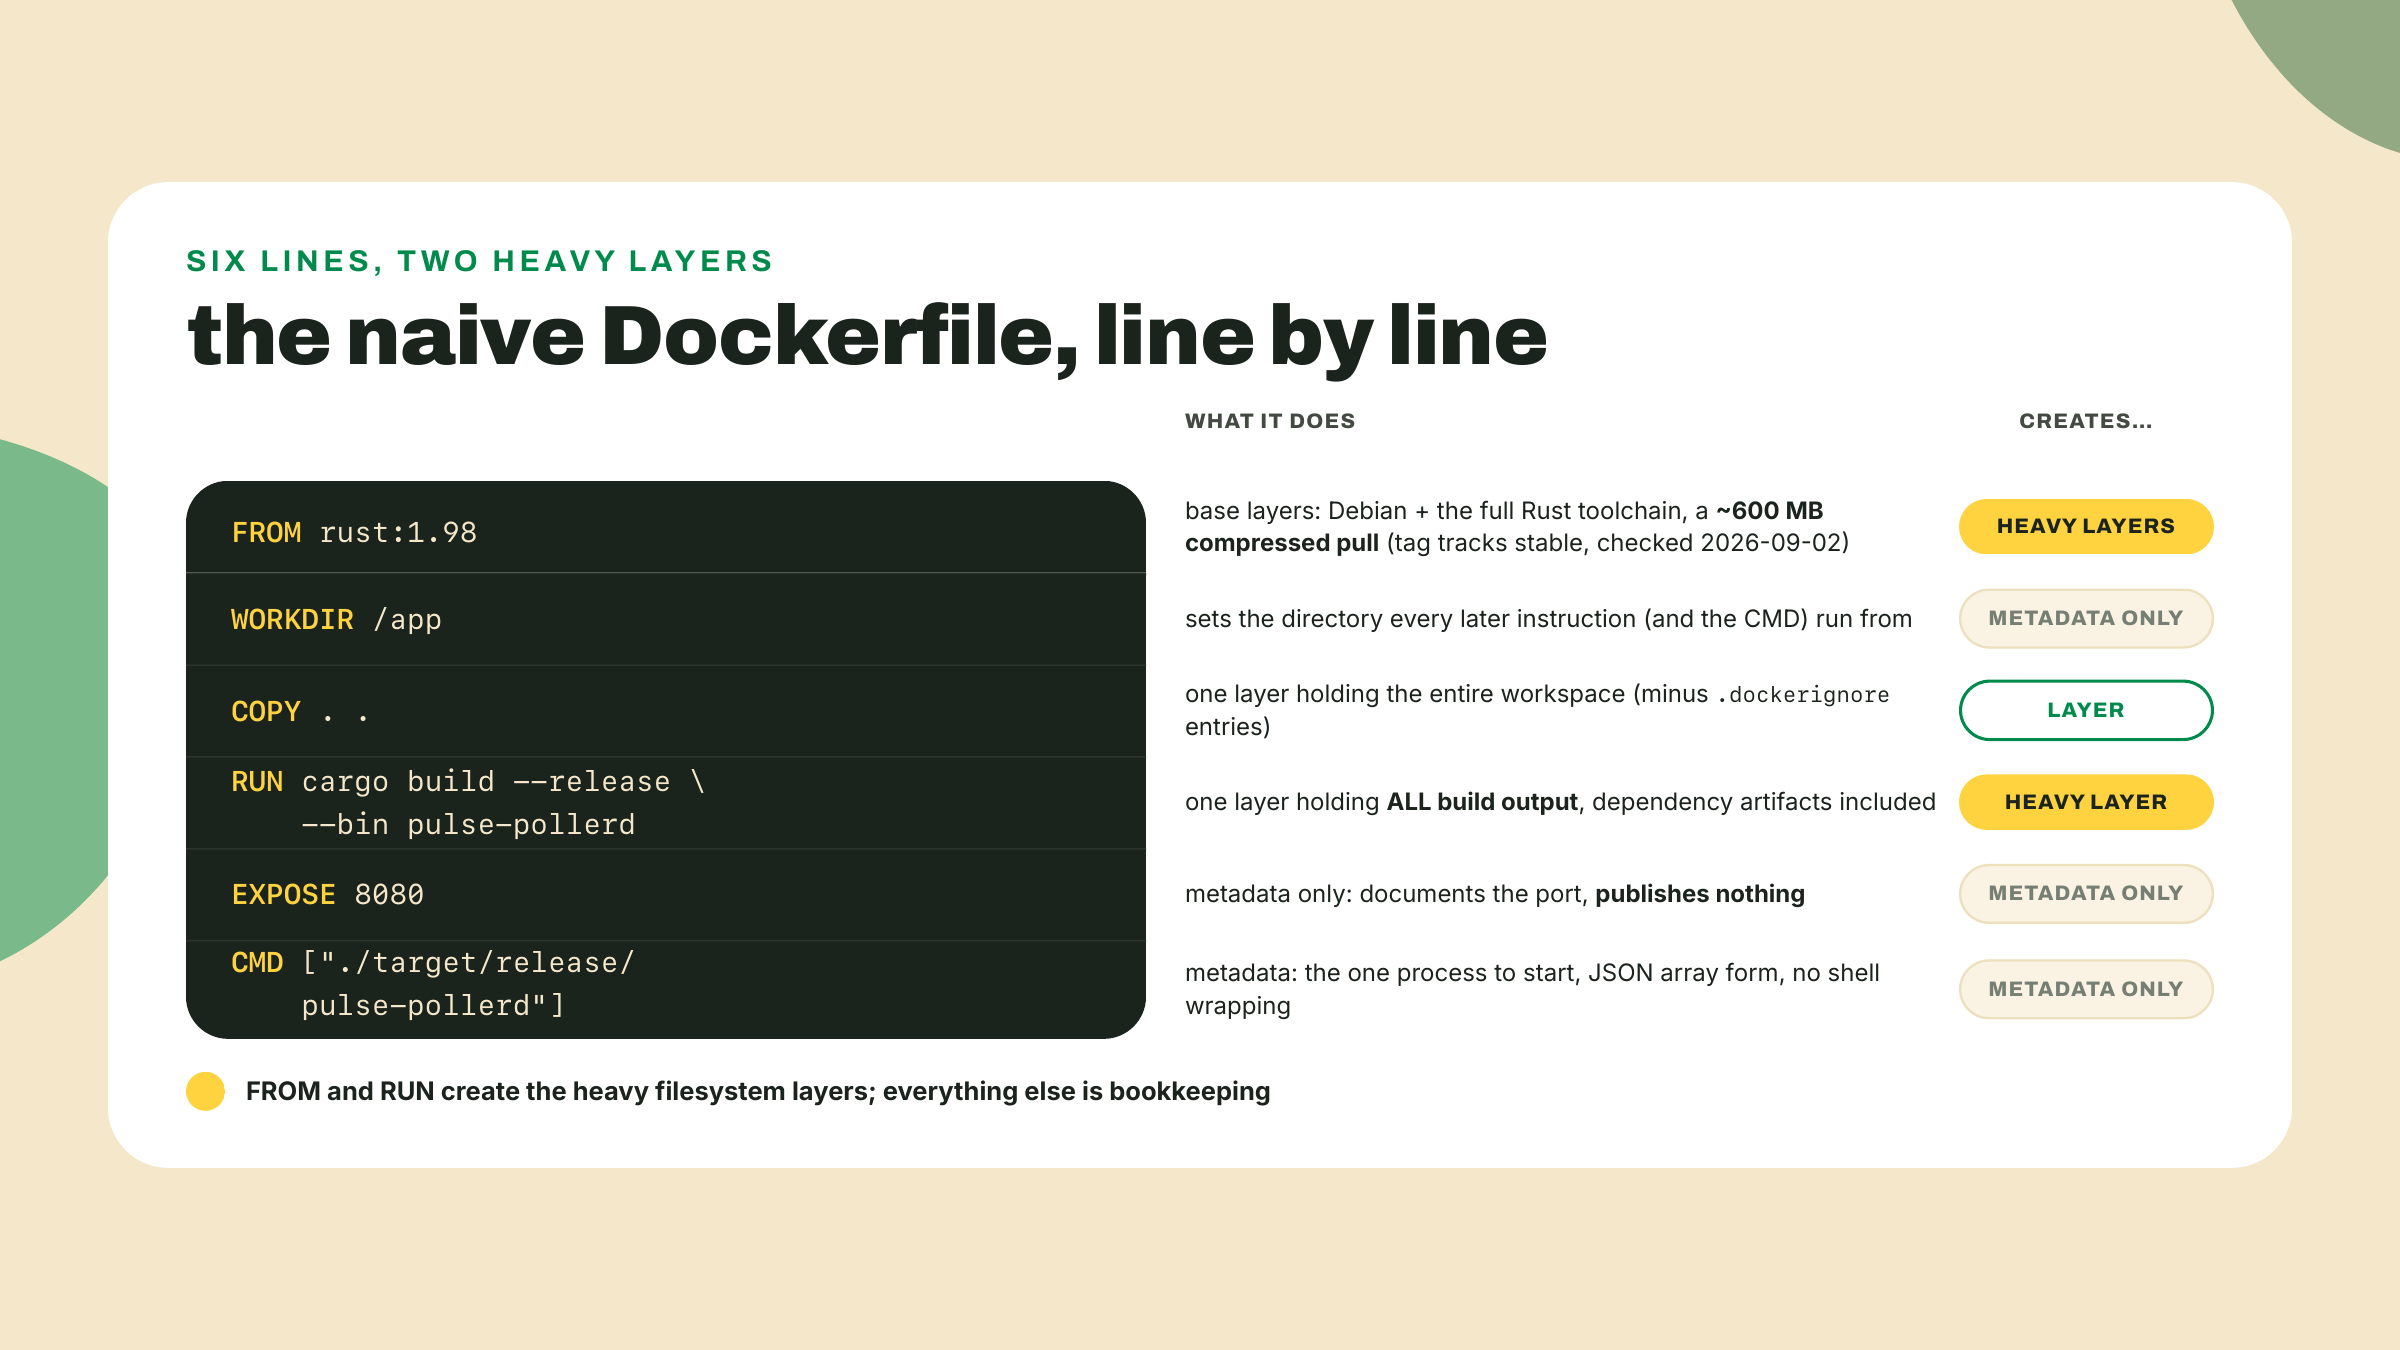Select the '--bin pulse-pollerd' continuation line
Image resolution: width=2400 pixels, height=1350 pixels.
coord(468,825)
